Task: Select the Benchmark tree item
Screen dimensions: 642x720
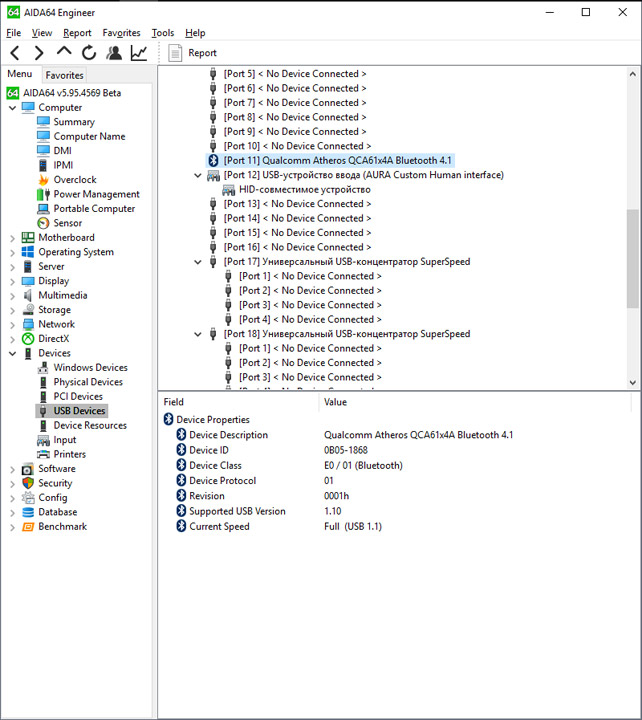Action: [x=62, y=527]
